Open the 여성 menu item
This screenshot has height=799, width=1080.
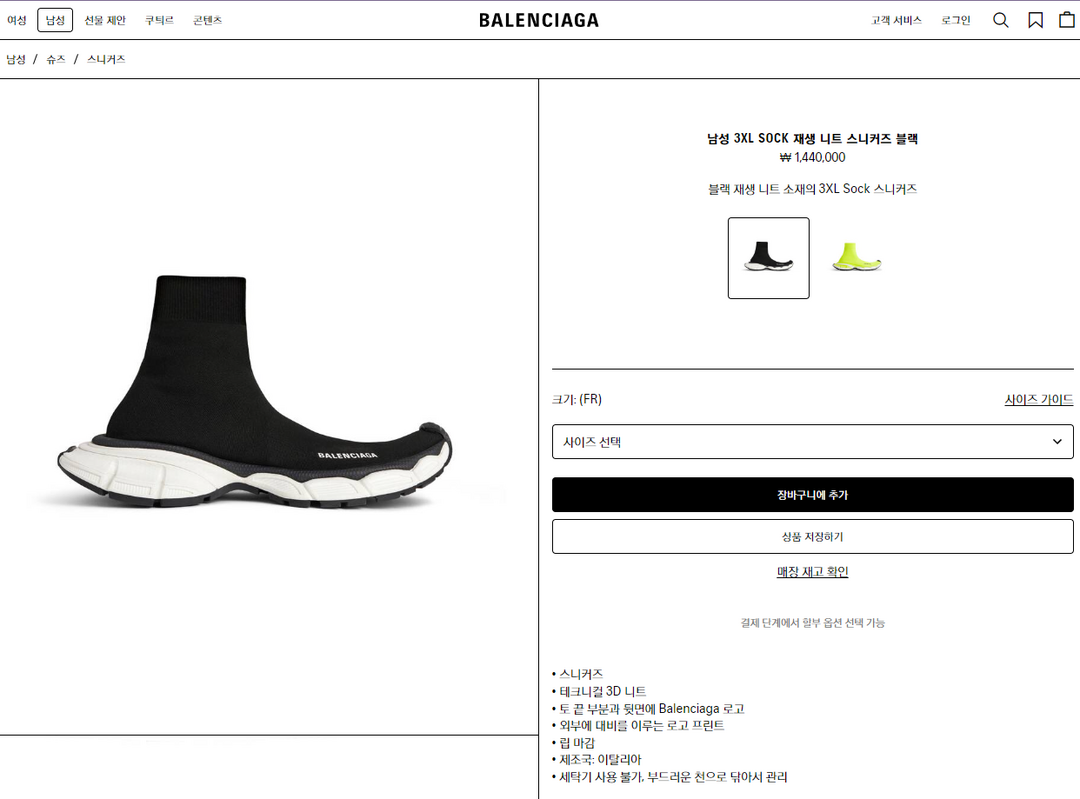coord(17,20)
